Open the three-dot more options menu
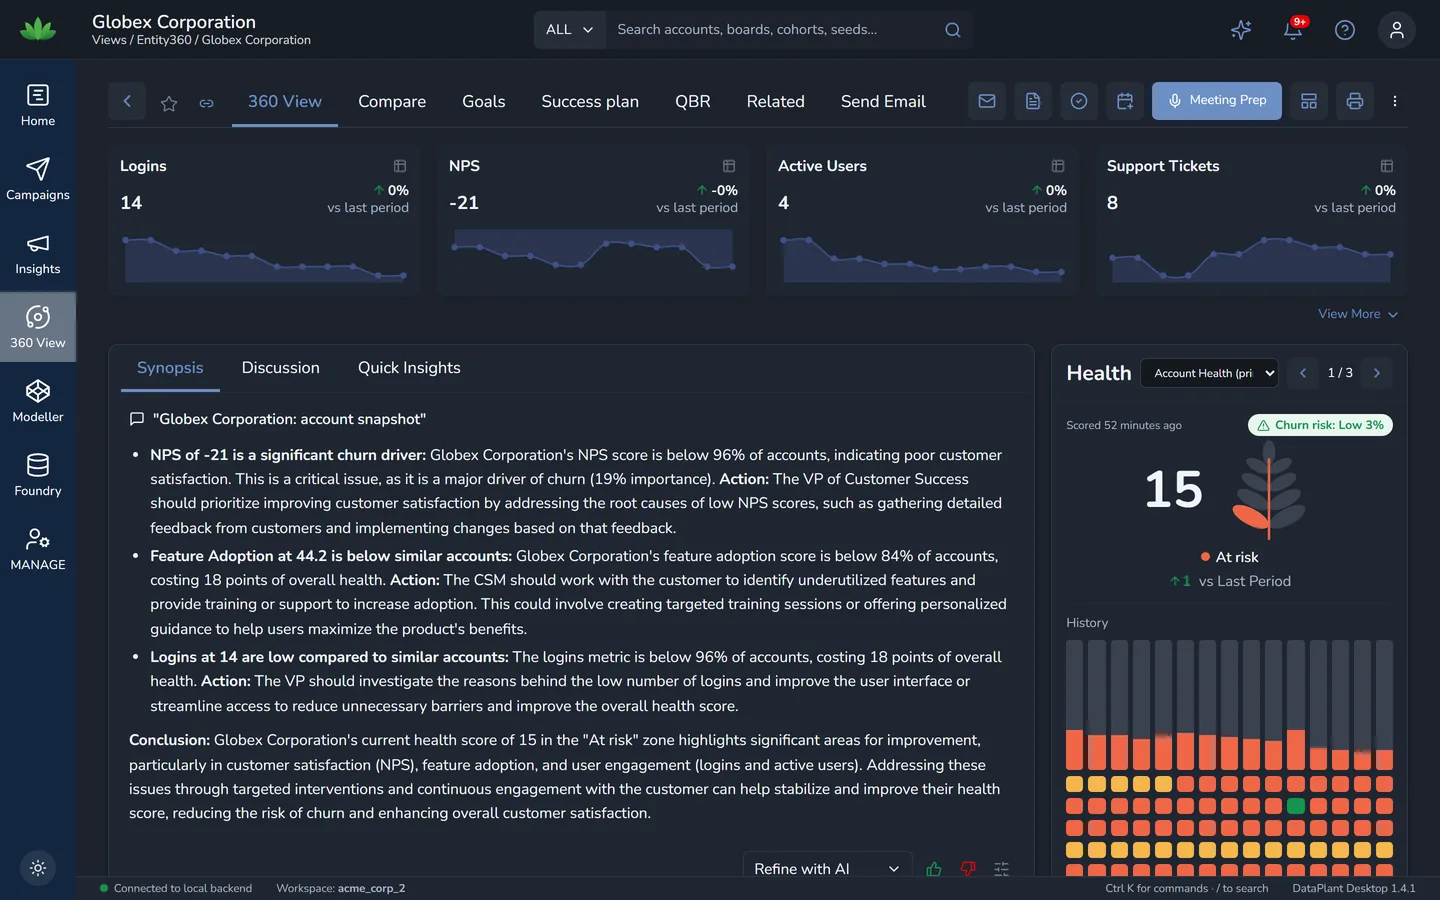 (x=1395, y=101)
